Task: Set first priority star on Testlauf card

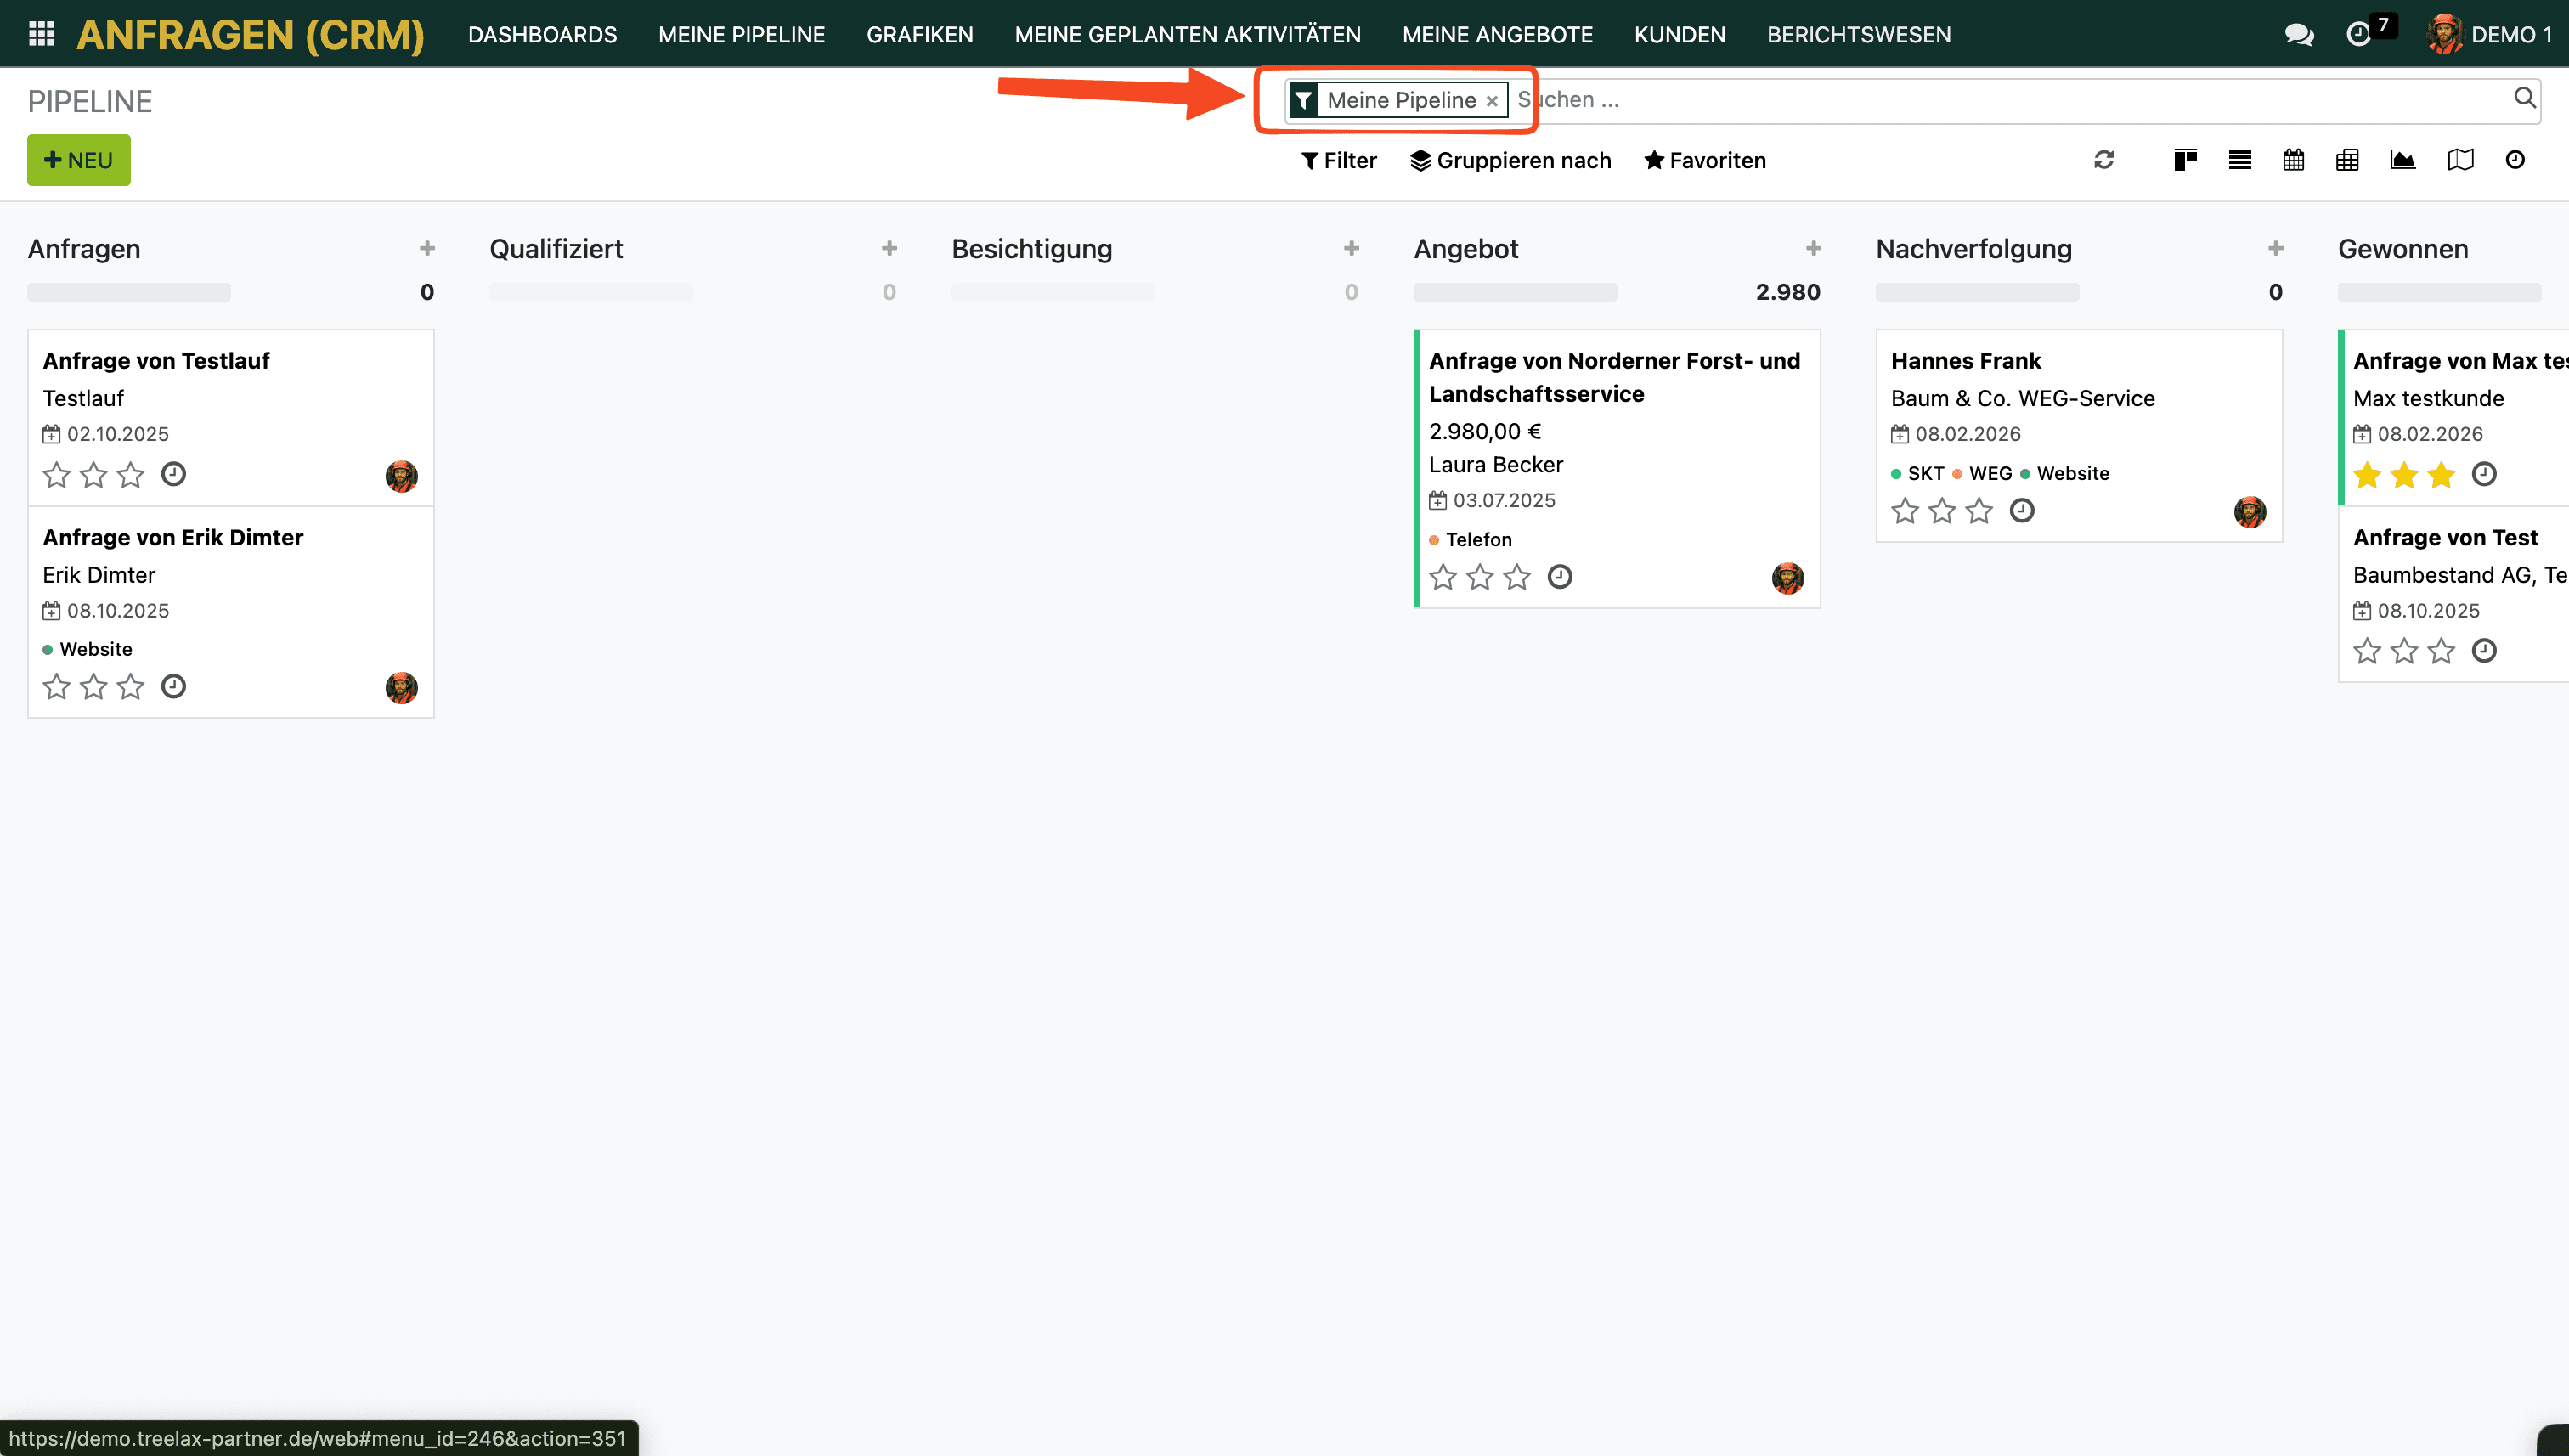Action: 57,475
